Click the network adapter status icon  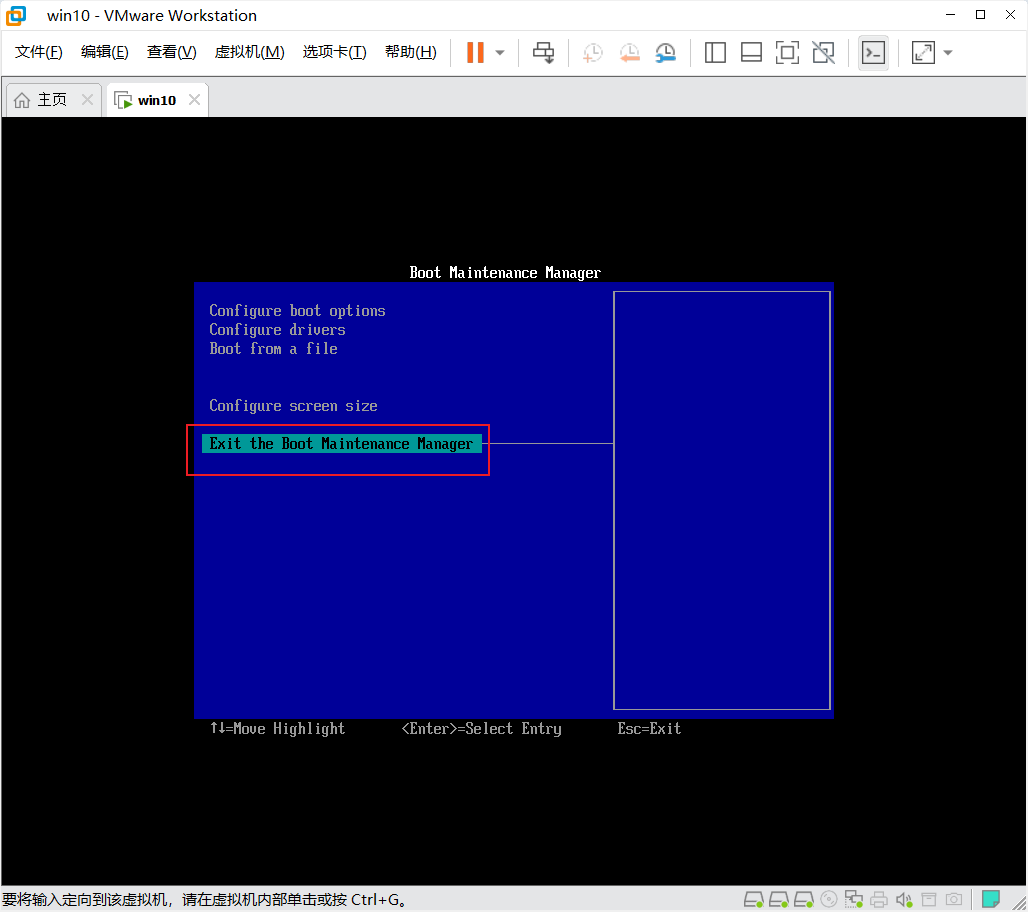pos(854,899)
